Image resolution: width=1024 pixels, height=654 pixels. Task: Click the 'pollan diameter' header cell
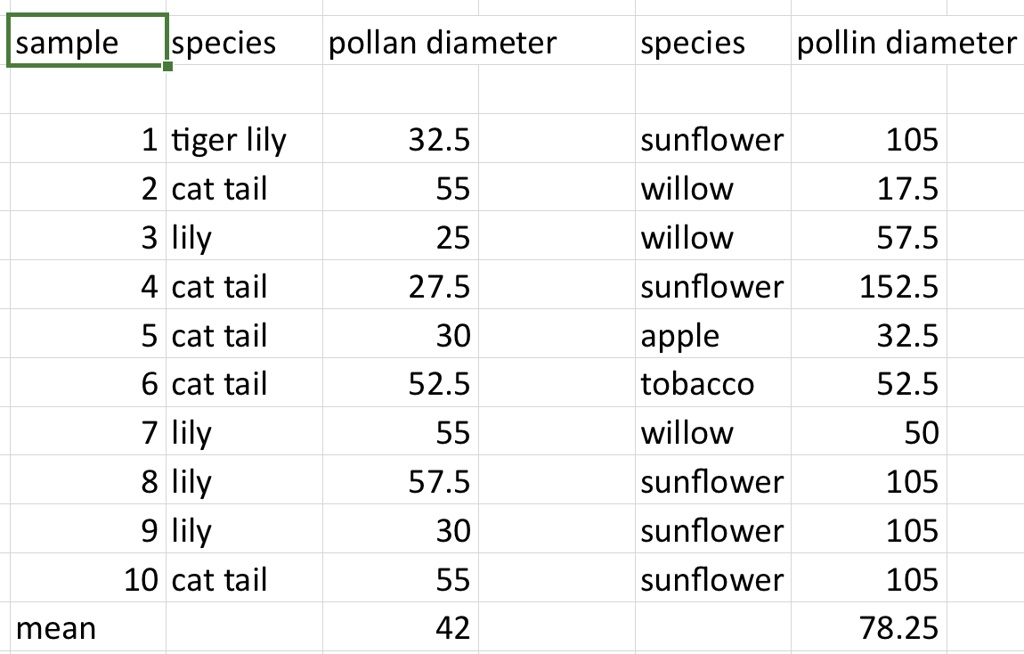click(x=400, y=41)
